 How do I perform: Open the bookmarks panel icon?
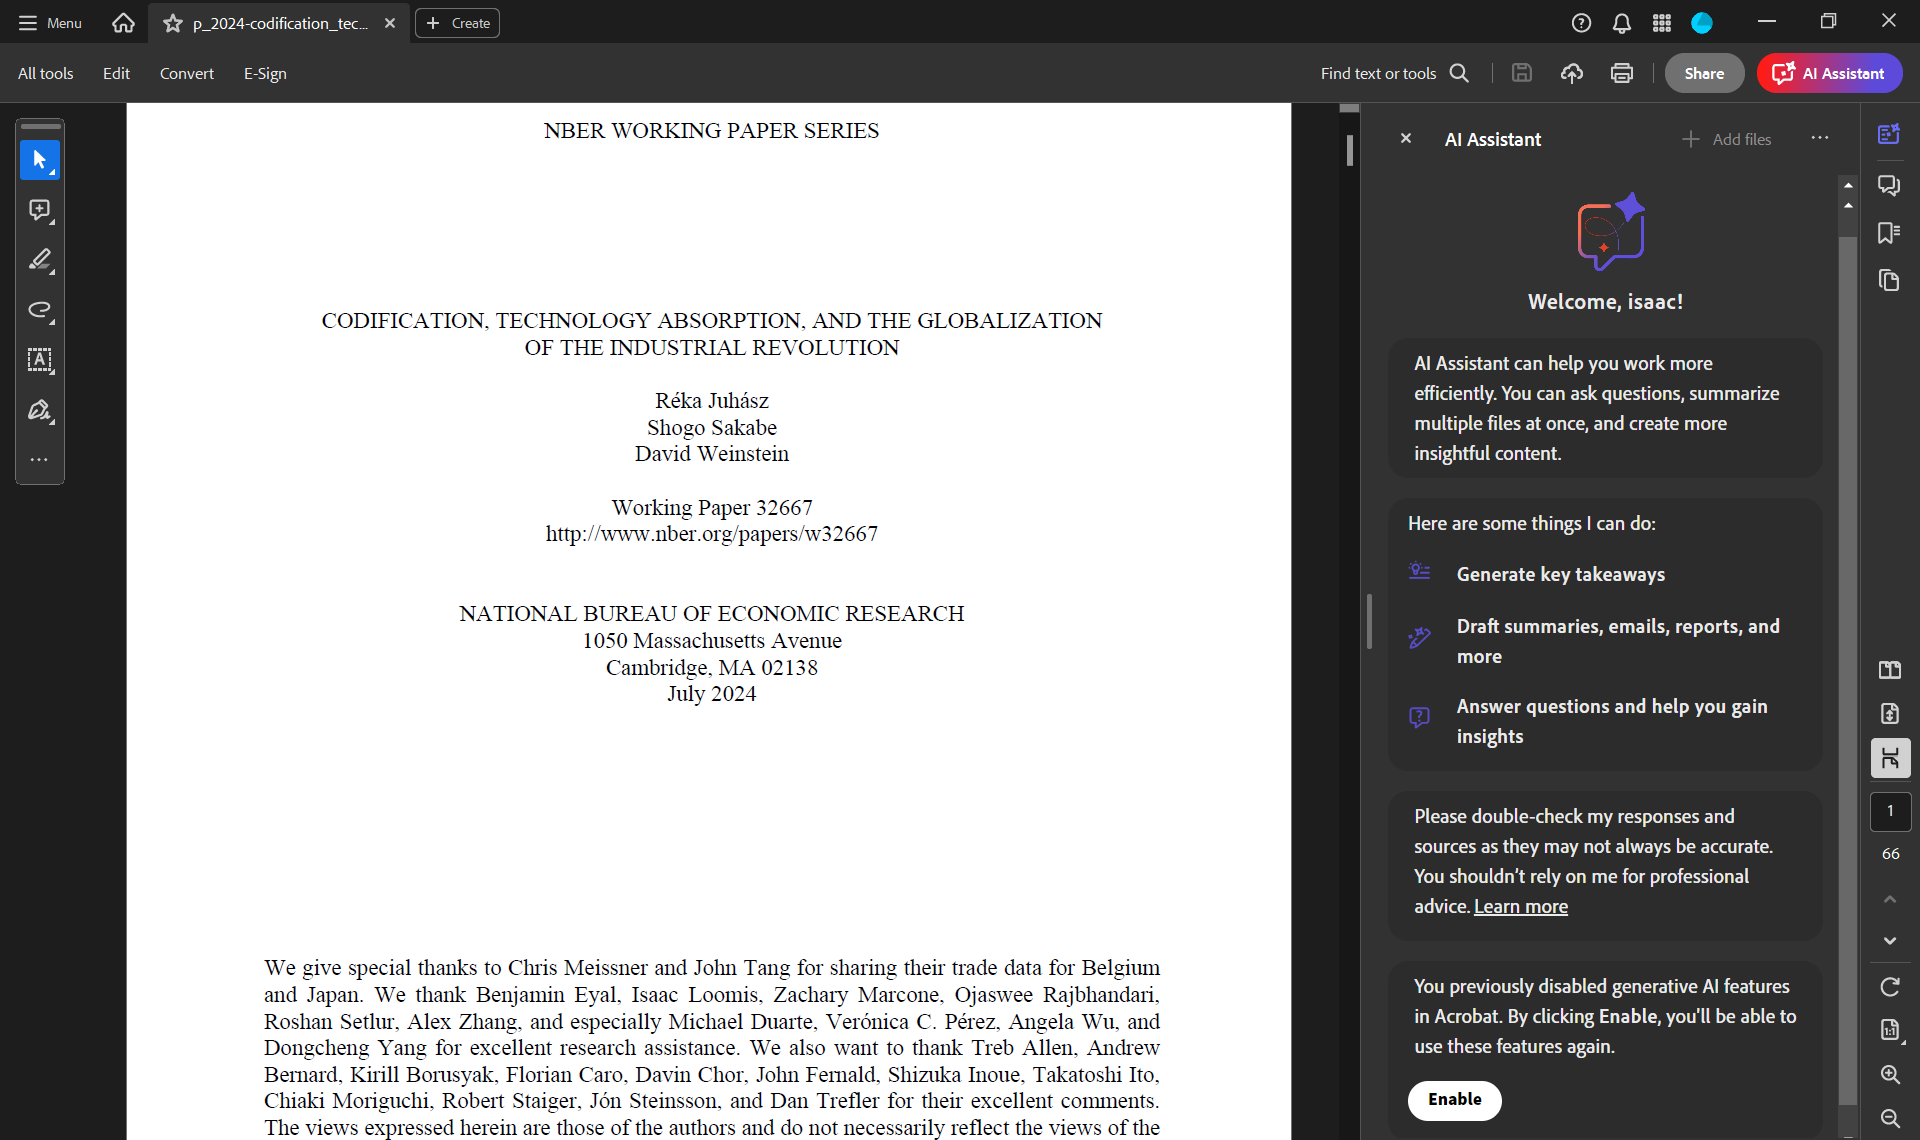1889,233
